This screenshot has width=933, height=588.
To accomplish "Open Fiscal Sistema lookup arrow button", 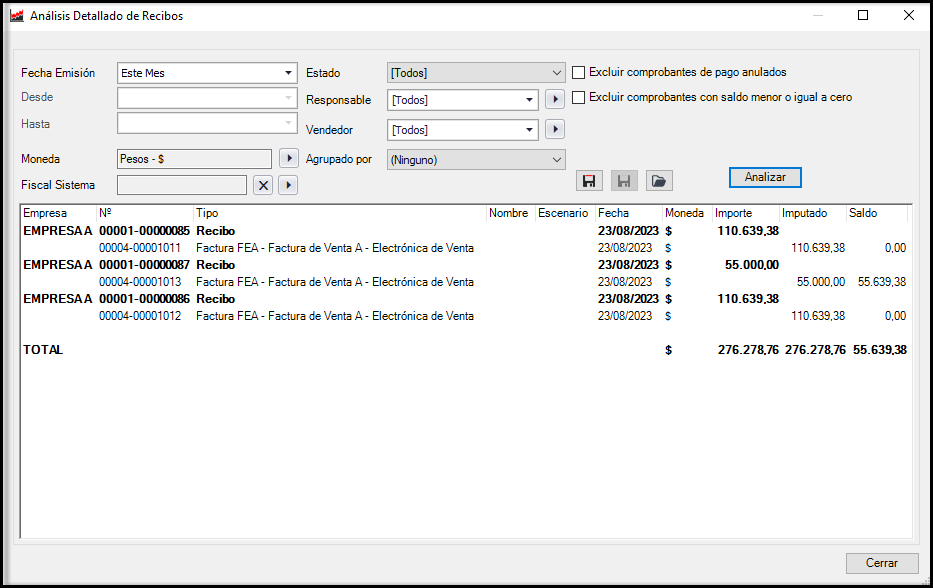I will (x=288, y=186).
